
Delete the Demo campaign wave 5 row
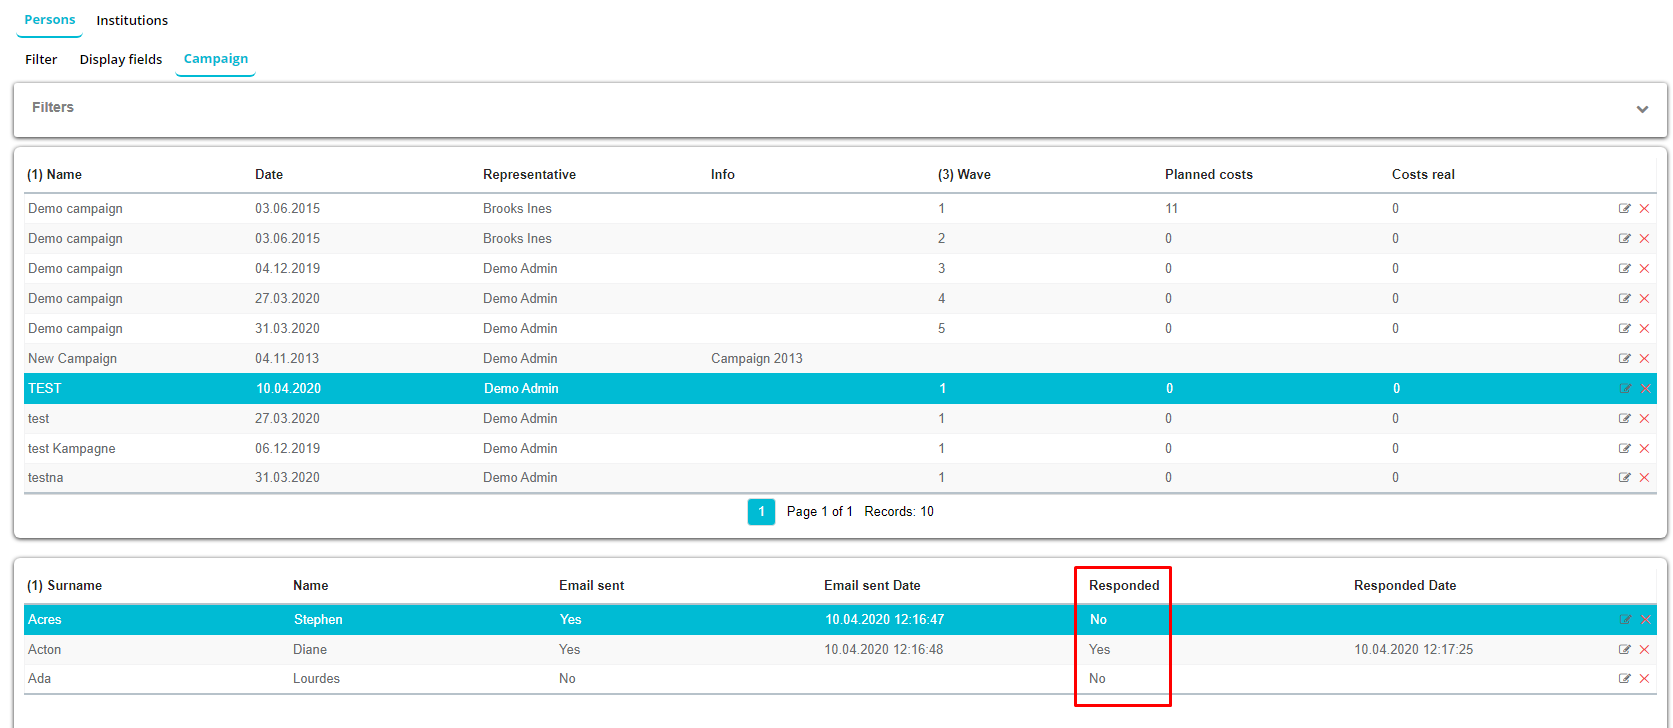(x=1644, y=329)
